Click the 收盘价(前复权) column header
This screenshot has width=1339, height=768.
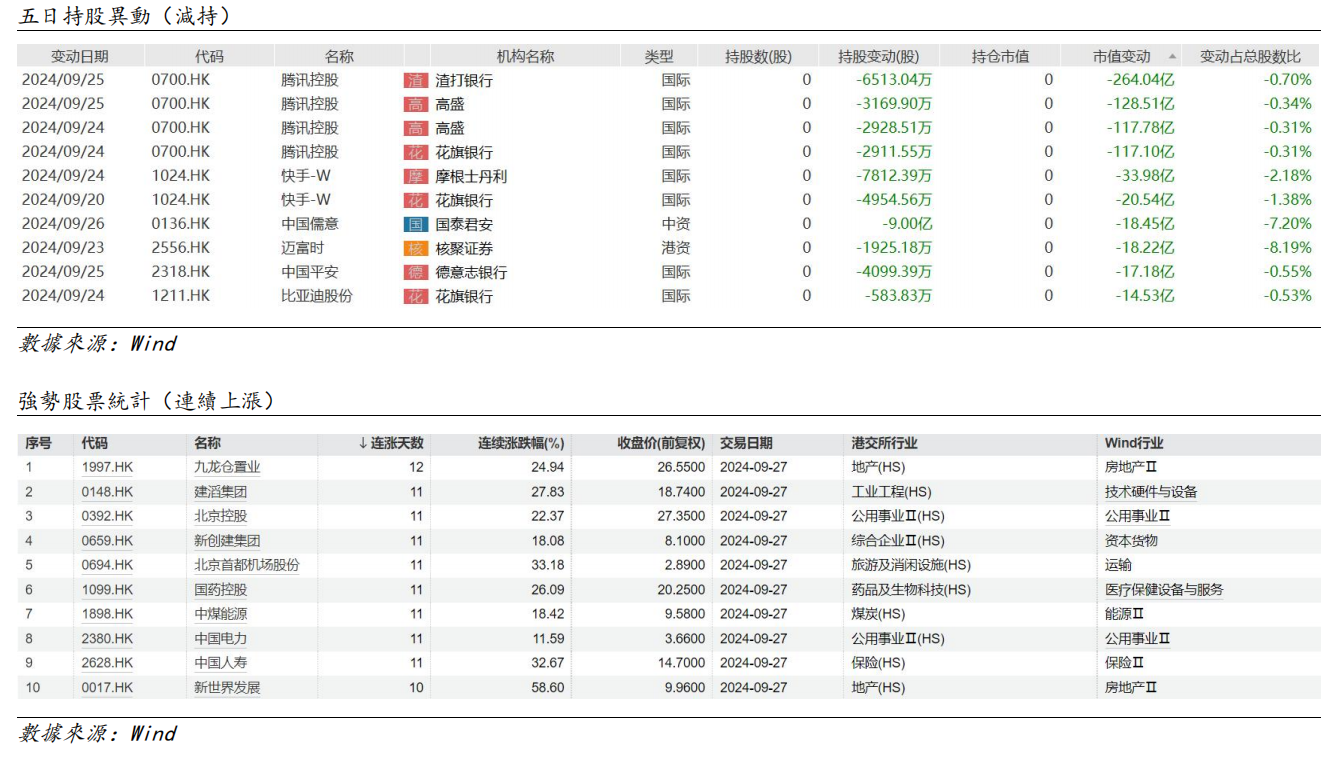click(x=661, y=443)
